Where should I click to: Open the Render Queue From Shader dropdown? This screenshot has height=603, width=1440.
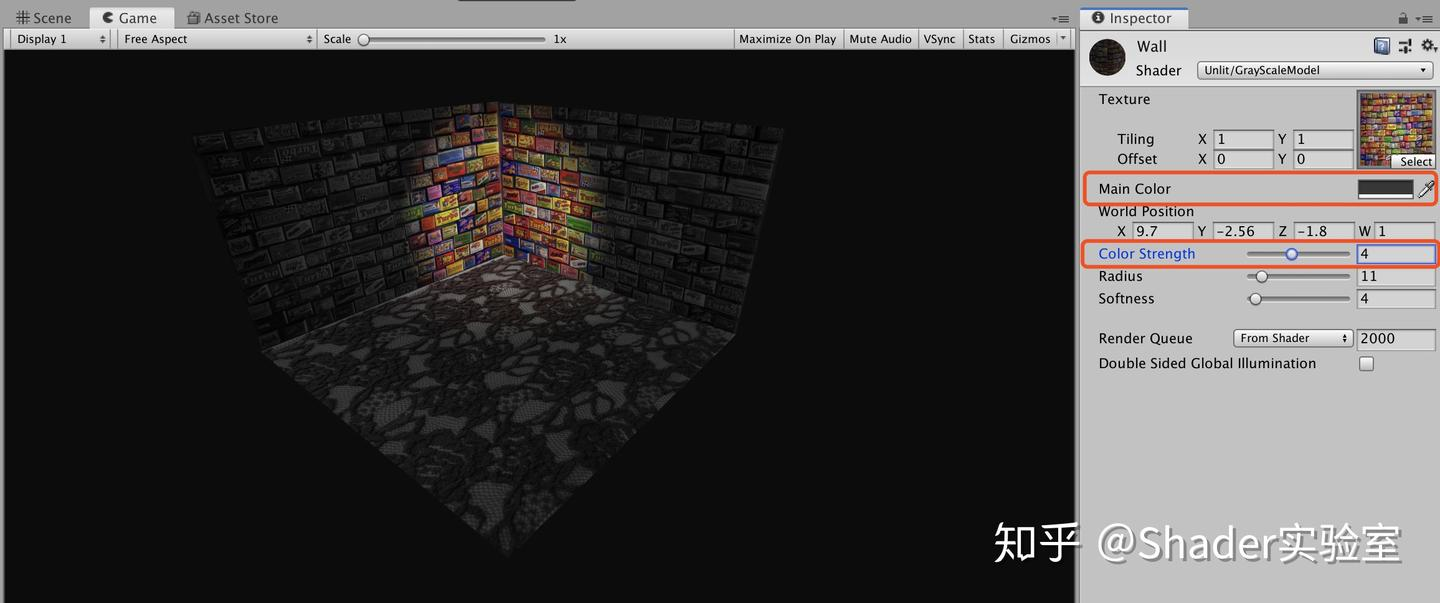point(1292,338)
